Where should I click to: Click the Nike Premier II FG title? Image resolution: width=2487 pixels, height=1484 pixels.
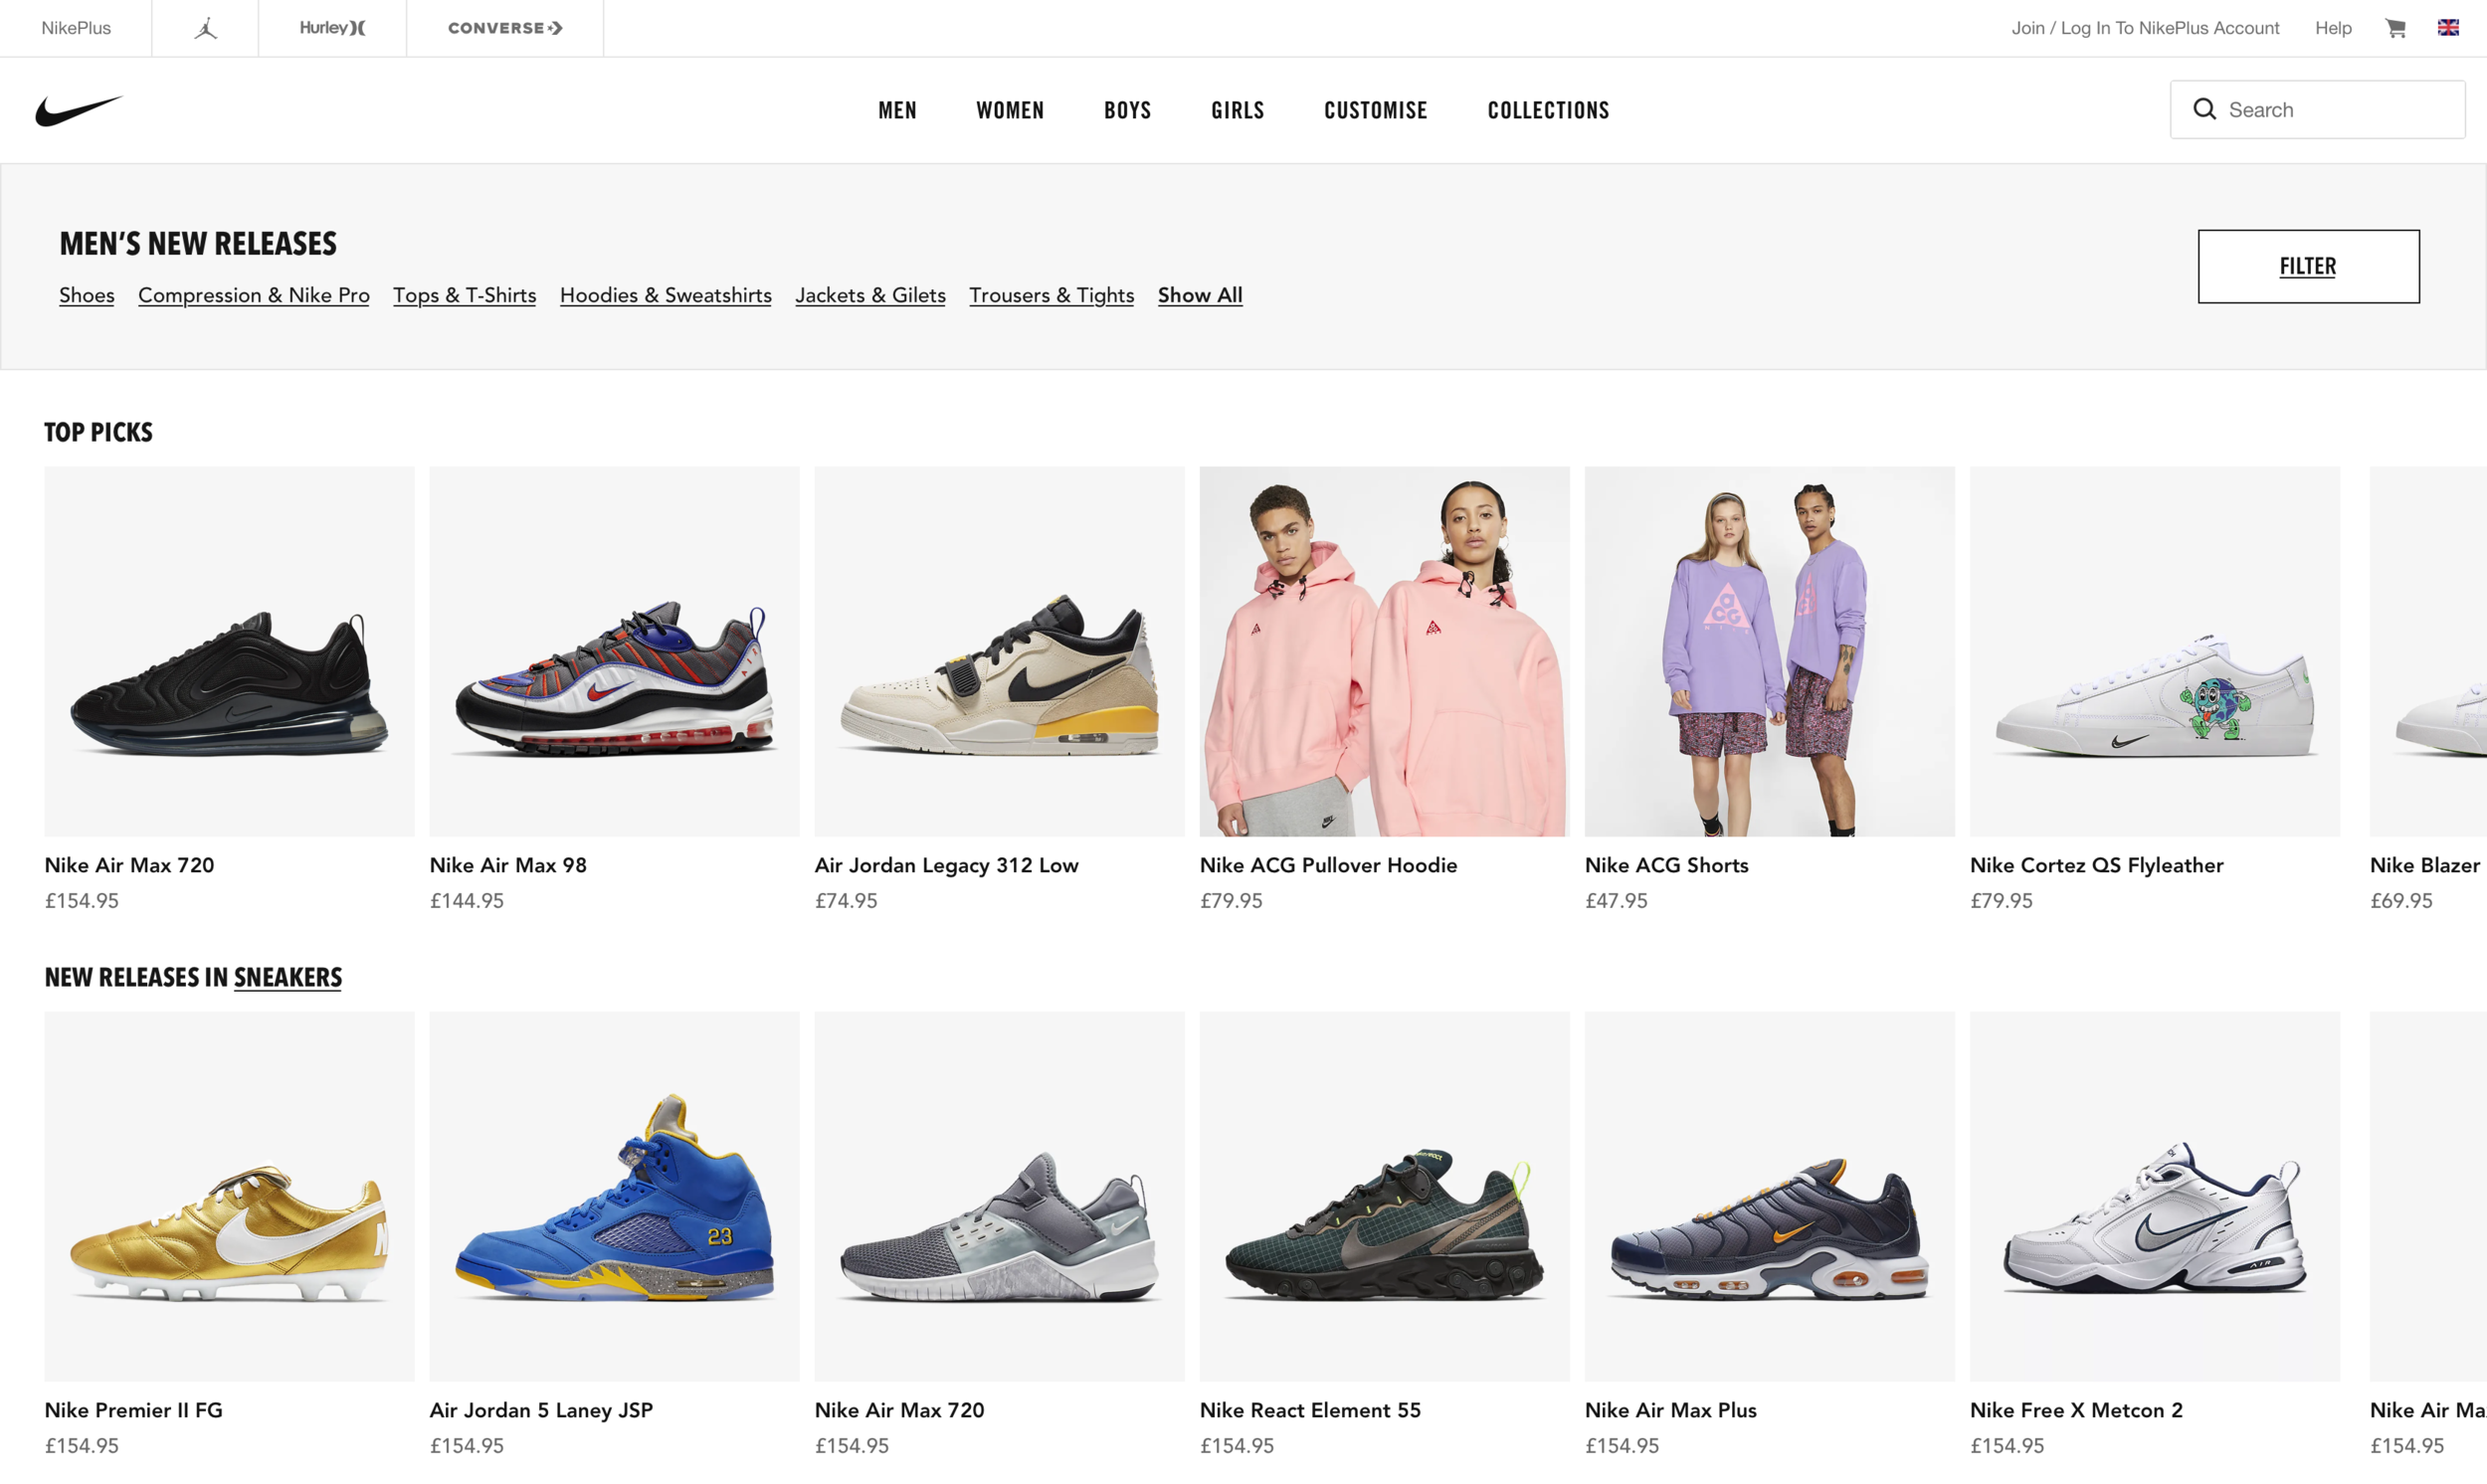[x=133, y=1410]
